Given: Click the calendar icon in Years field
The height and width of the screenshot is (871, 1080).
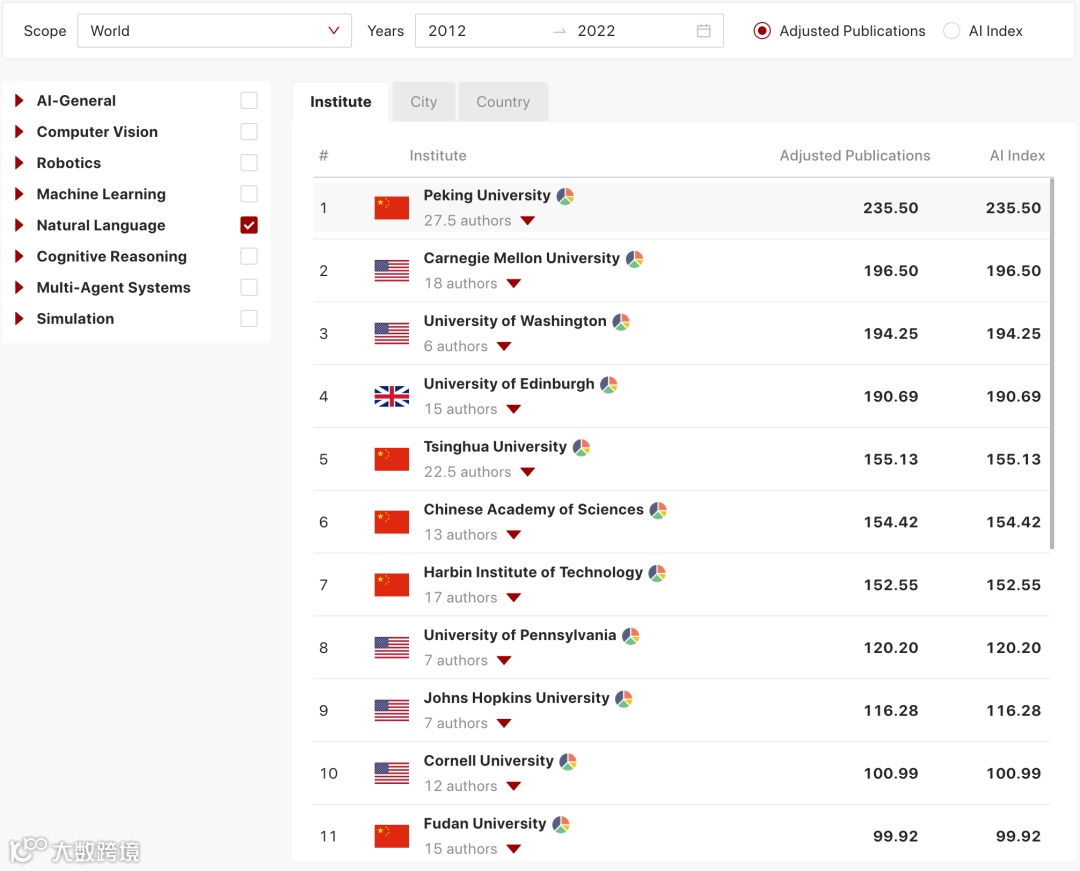Looking at the screenshot, I should pos(703,31).
